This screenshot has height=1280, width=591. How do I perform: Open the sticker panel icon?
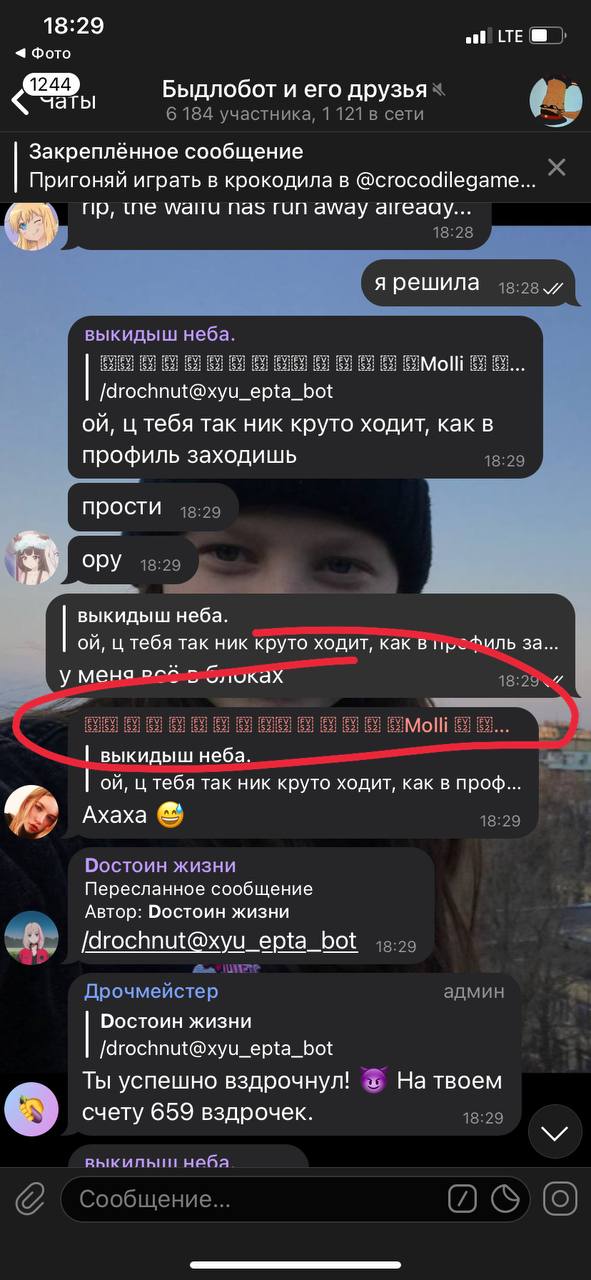[508, 1198]
